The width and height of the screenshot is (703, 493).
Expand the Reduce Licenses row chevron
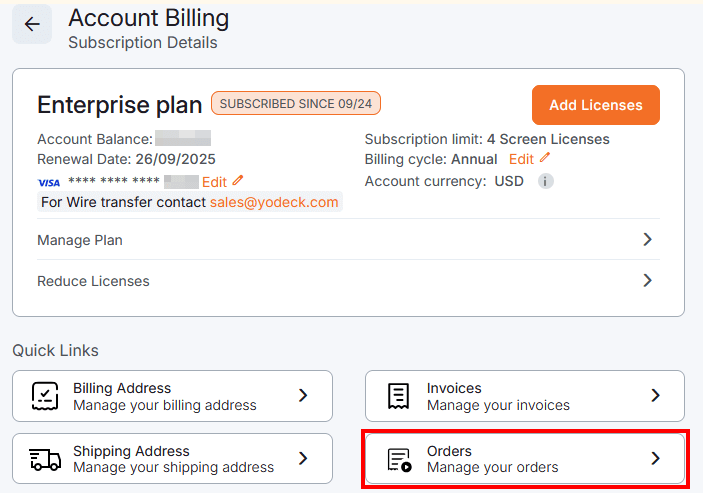(648, 281)
